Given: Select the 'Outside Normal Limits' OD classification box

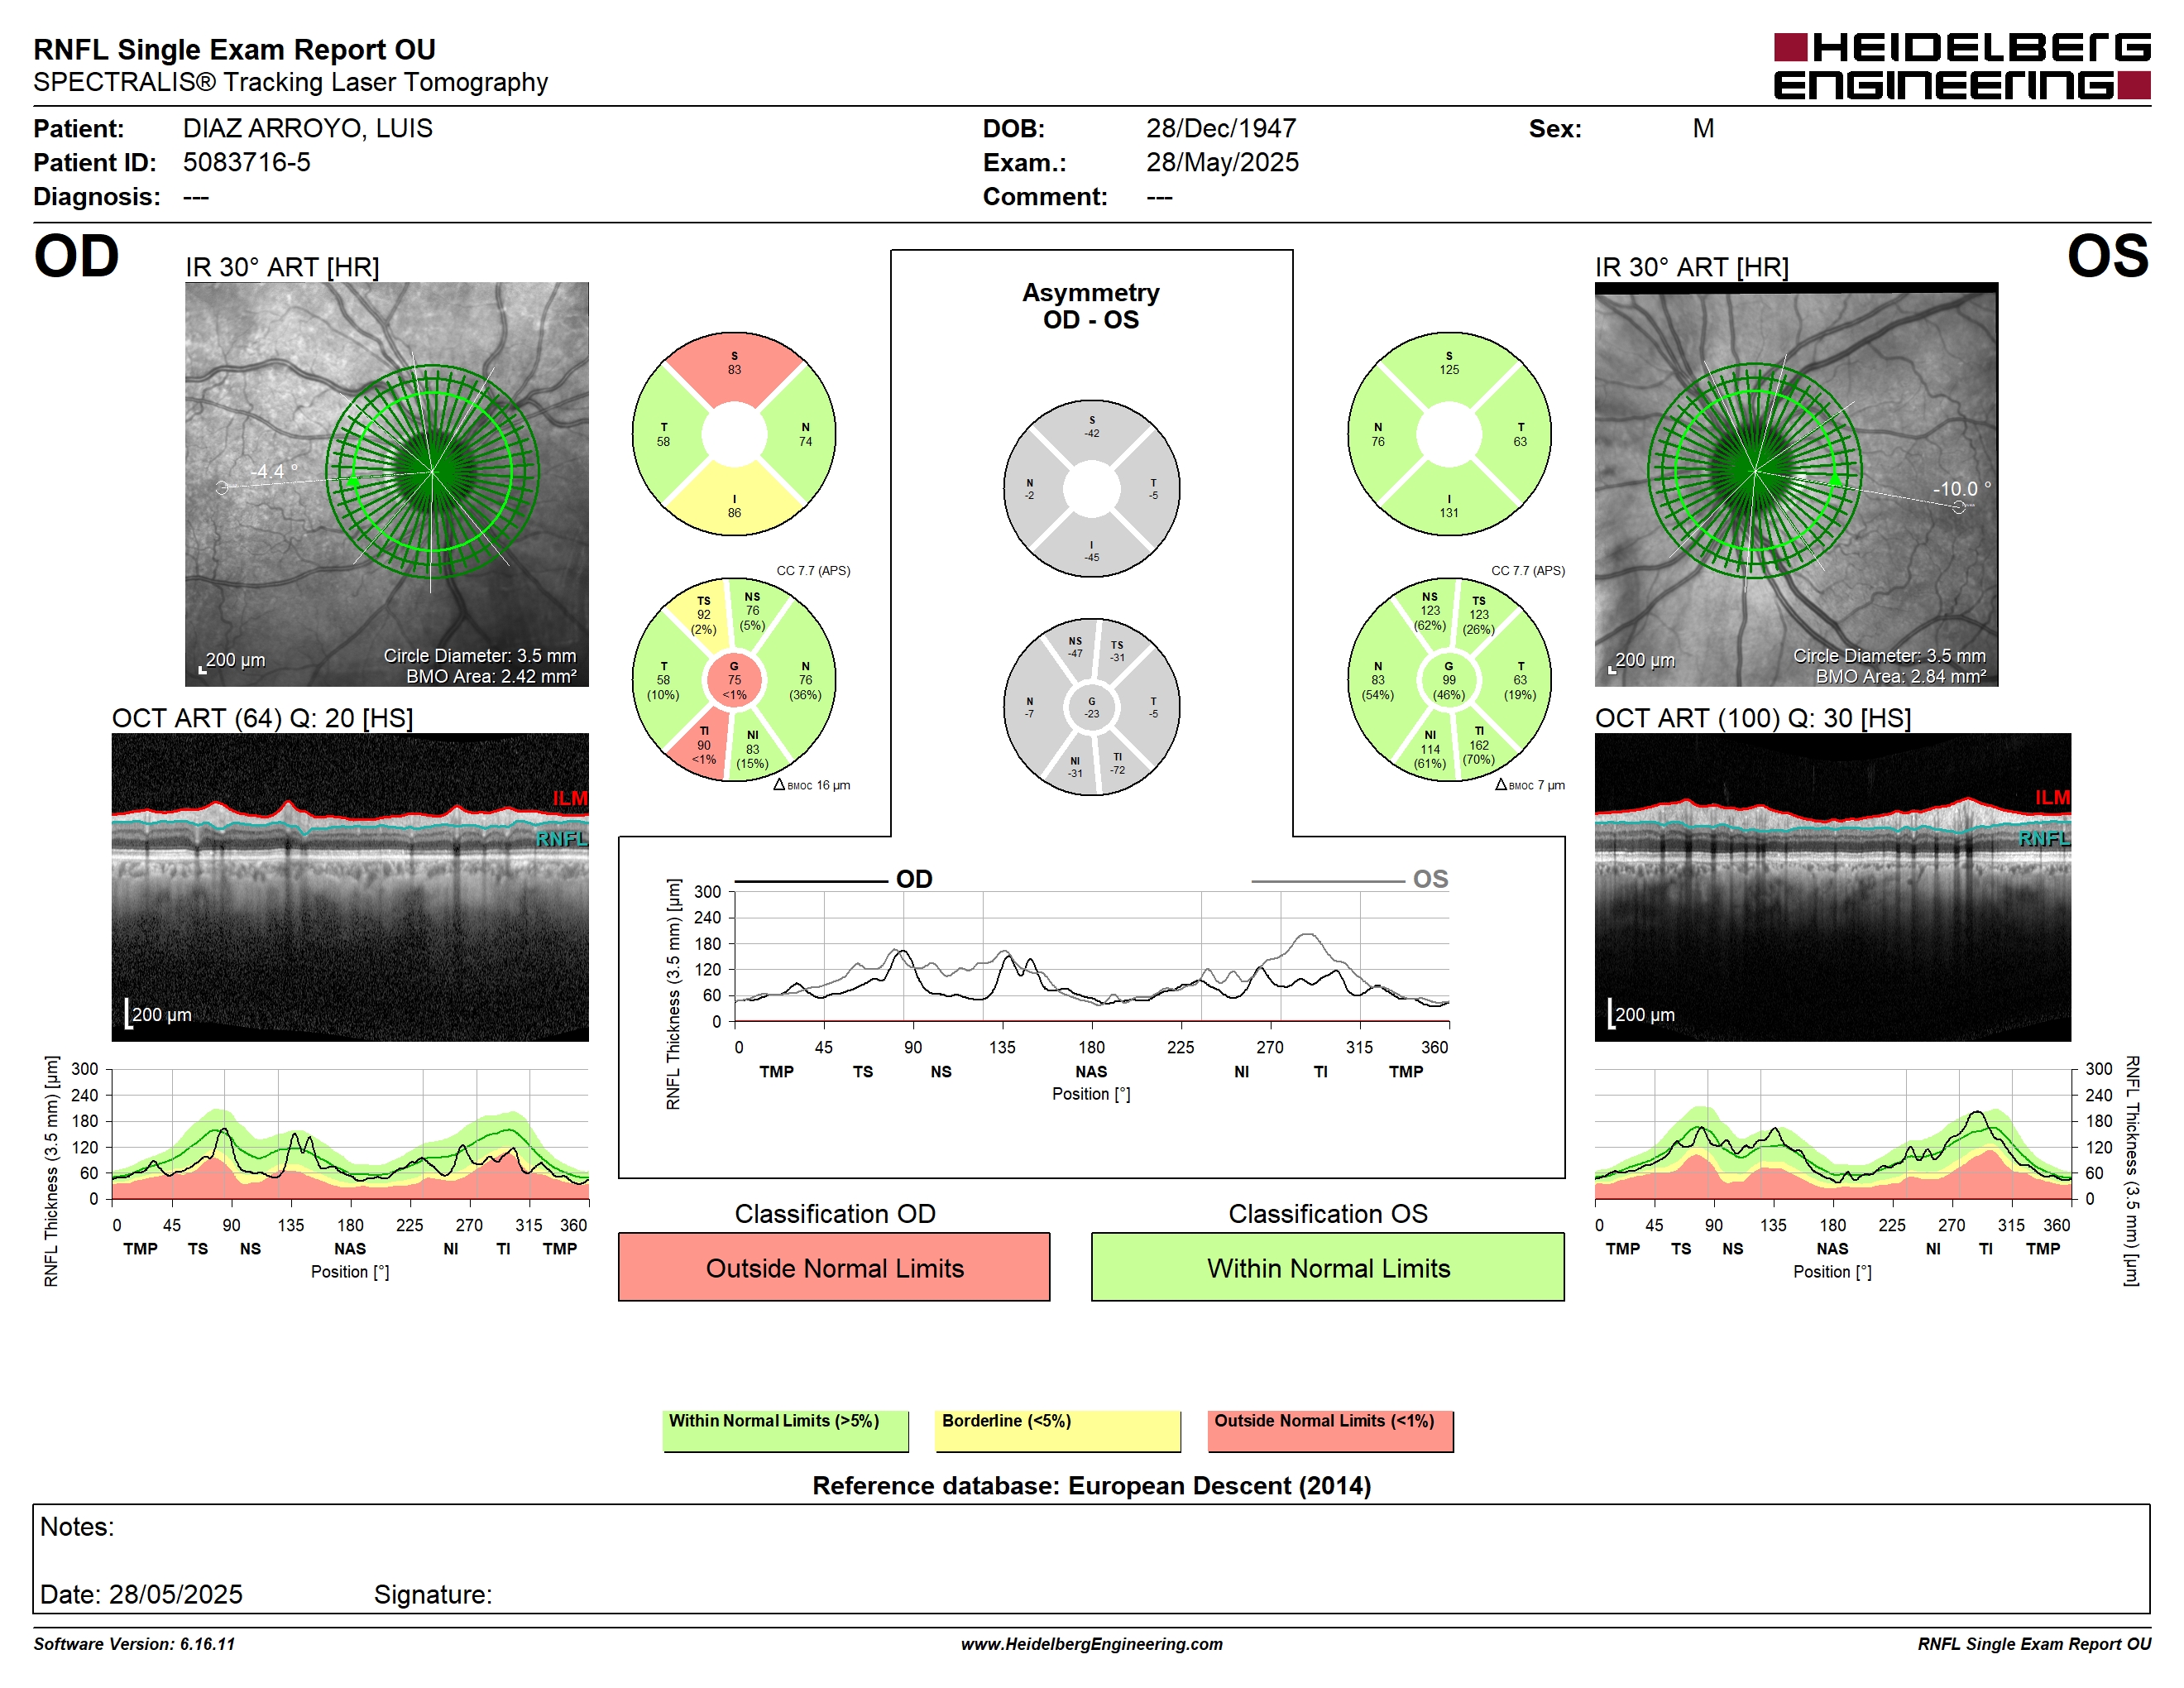Looking at the screenshot, I should (x=834, y=1267).
